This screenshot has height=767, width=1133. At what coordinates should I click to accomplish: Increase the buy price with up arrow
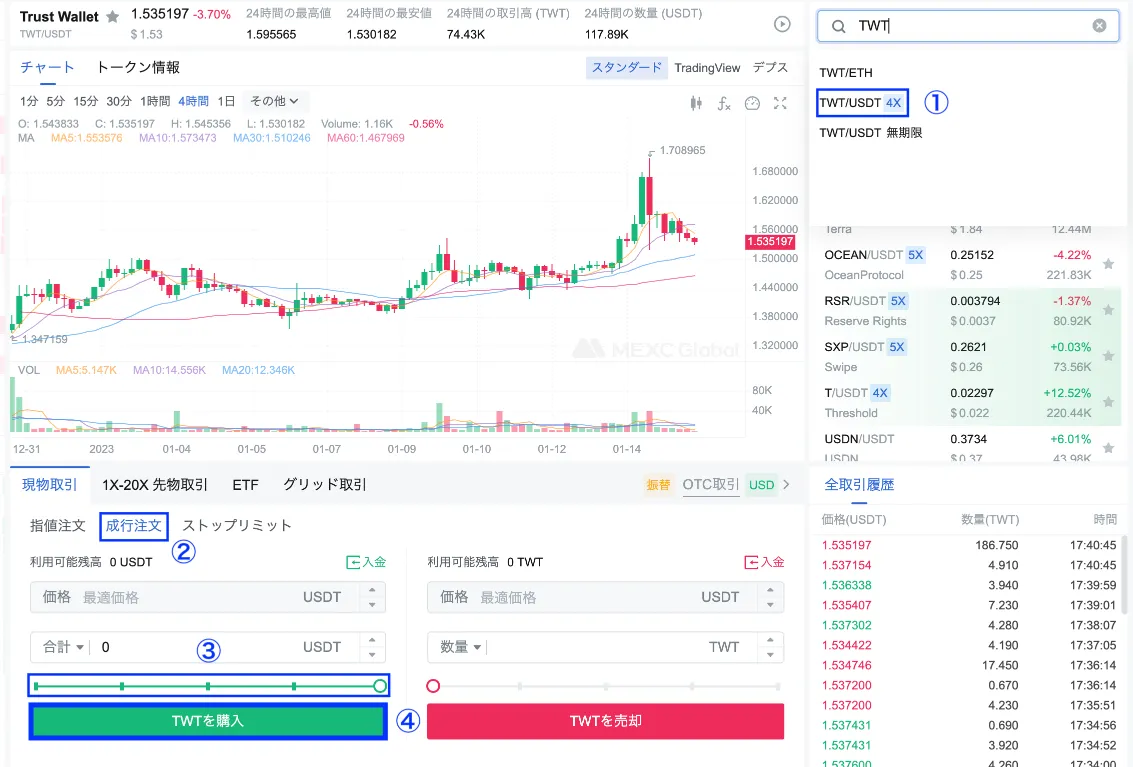[x=372, y=591]
